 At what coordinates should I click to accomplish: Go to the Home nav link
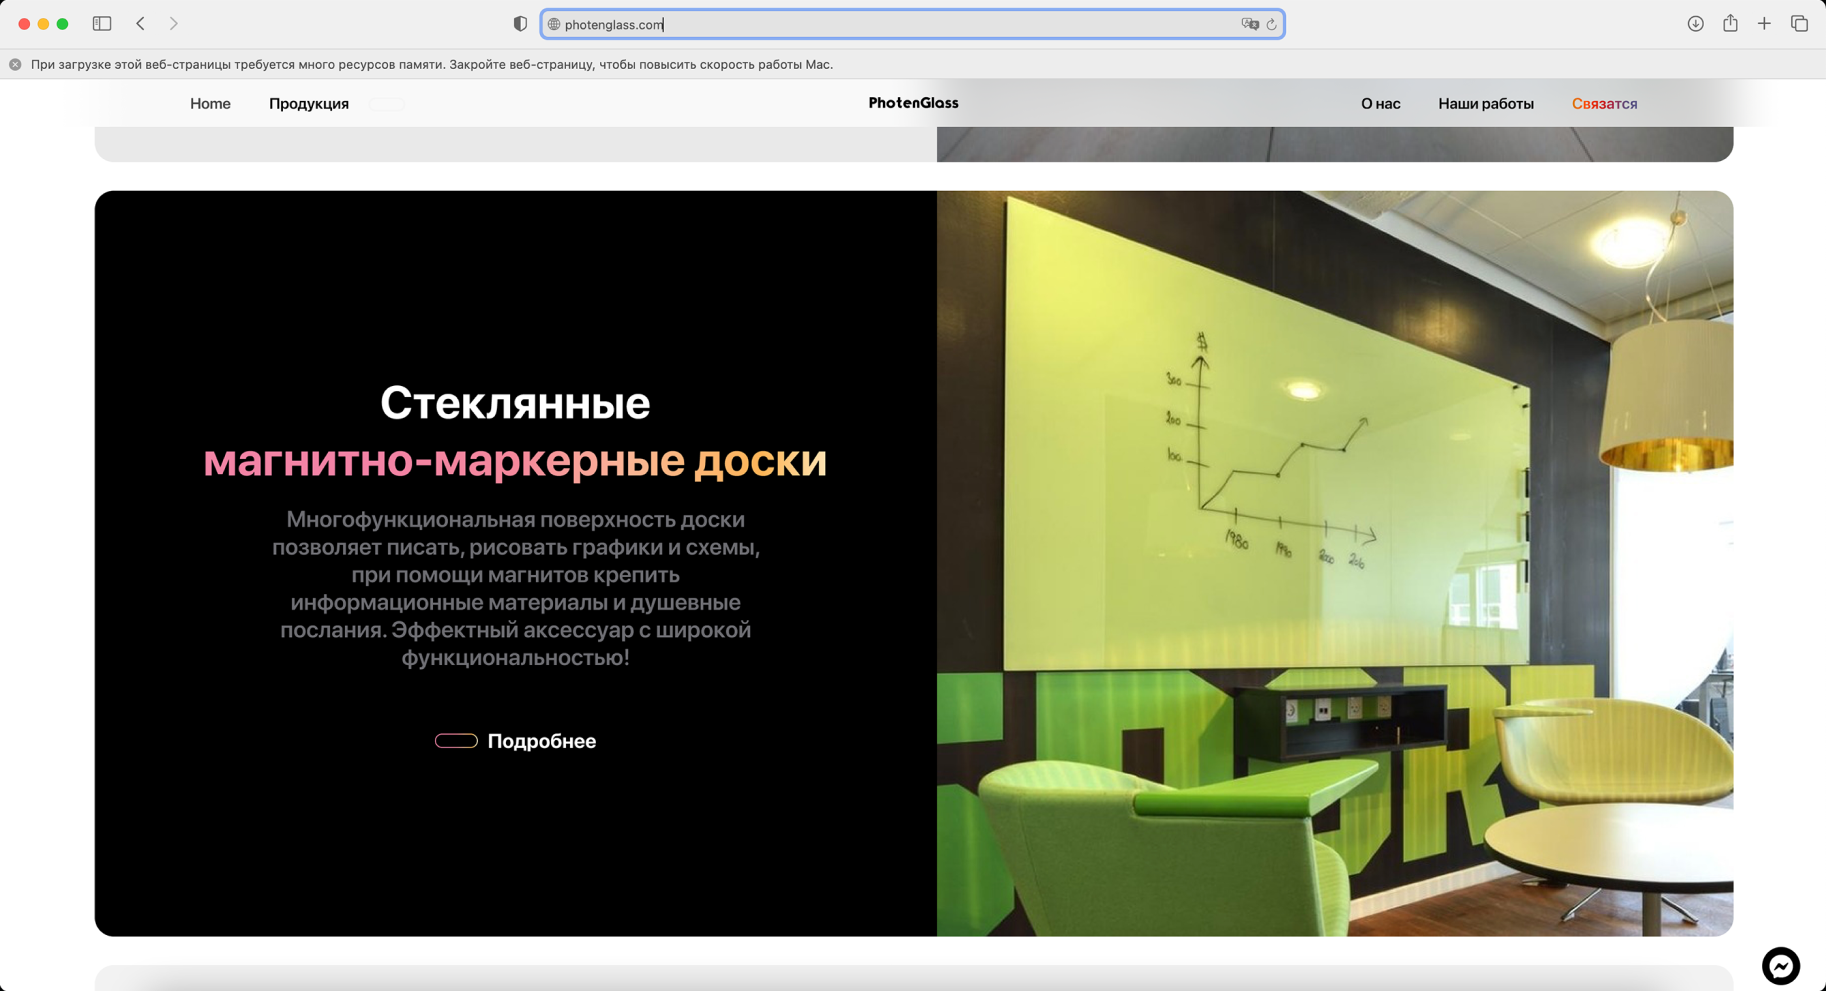[210, 104]
